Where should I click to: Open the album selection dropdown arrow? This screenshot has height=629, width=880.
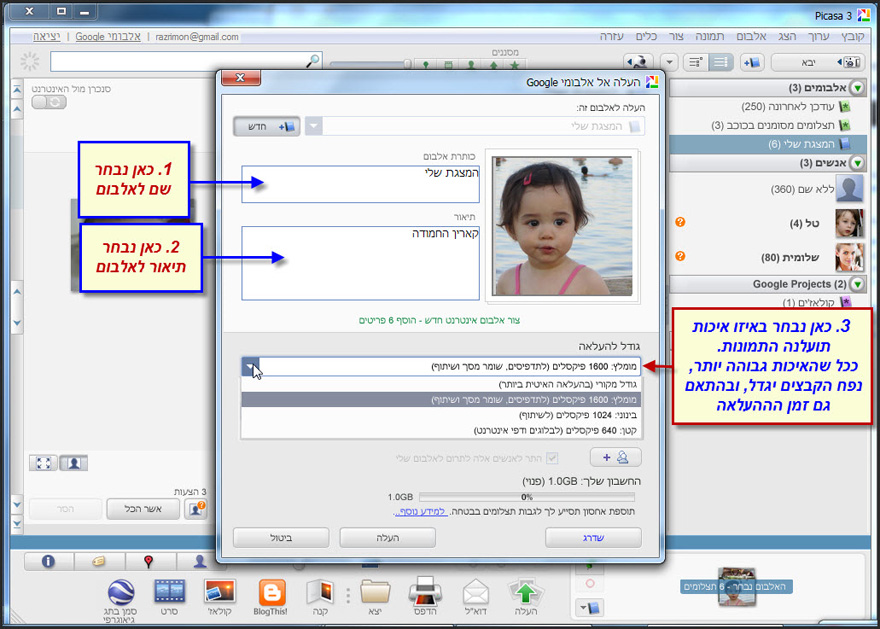click(x=314, y=126)
